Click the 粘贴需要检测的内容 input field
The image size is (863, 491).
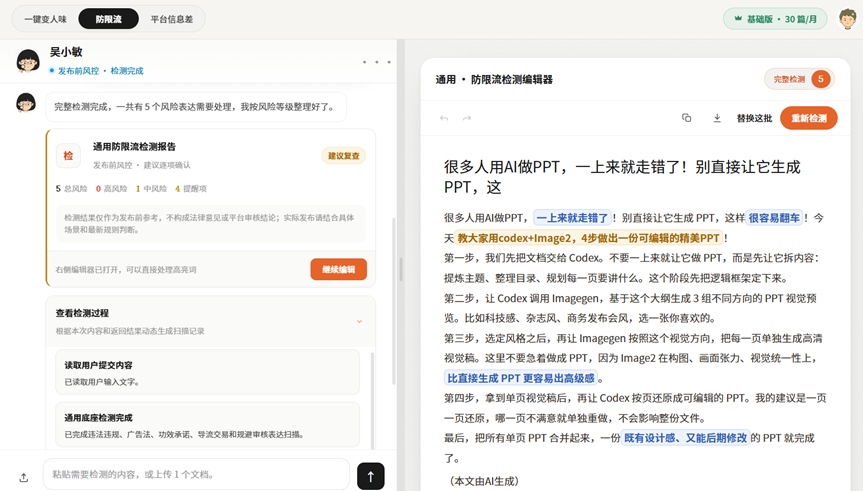(x=196, y=474)
